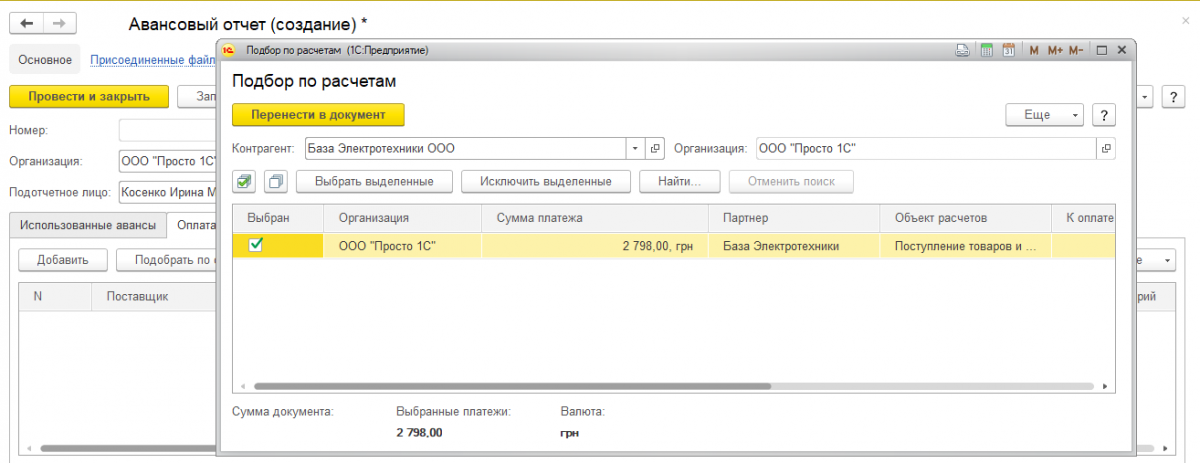Switch to the Основное tab
1200x463 pixels.
(45, 60)
